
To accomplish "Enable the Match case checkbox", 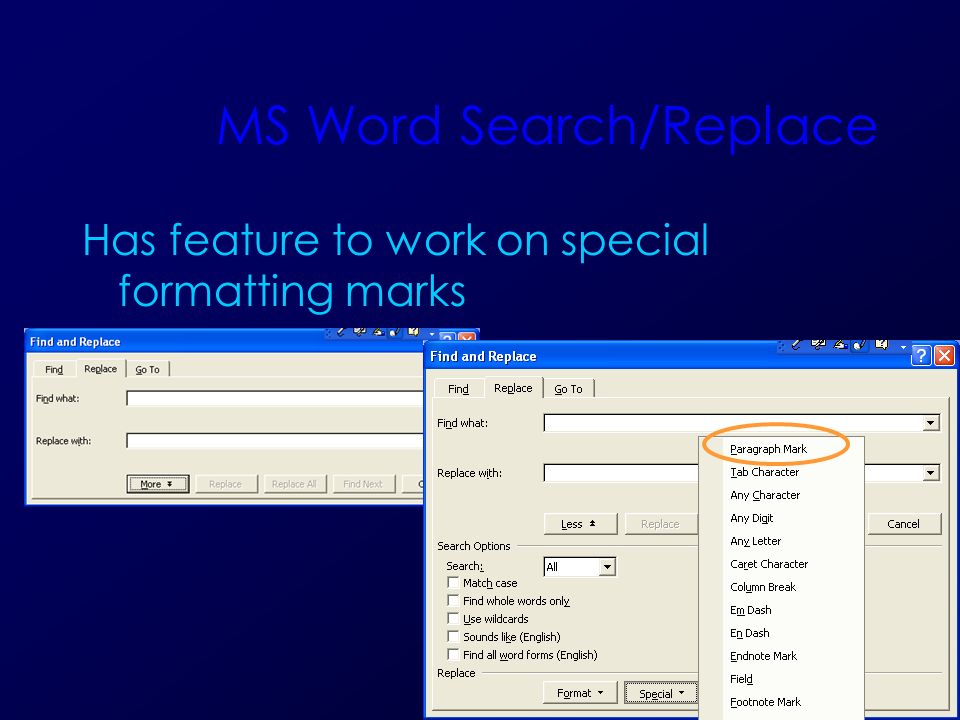I will coord(453,582).
